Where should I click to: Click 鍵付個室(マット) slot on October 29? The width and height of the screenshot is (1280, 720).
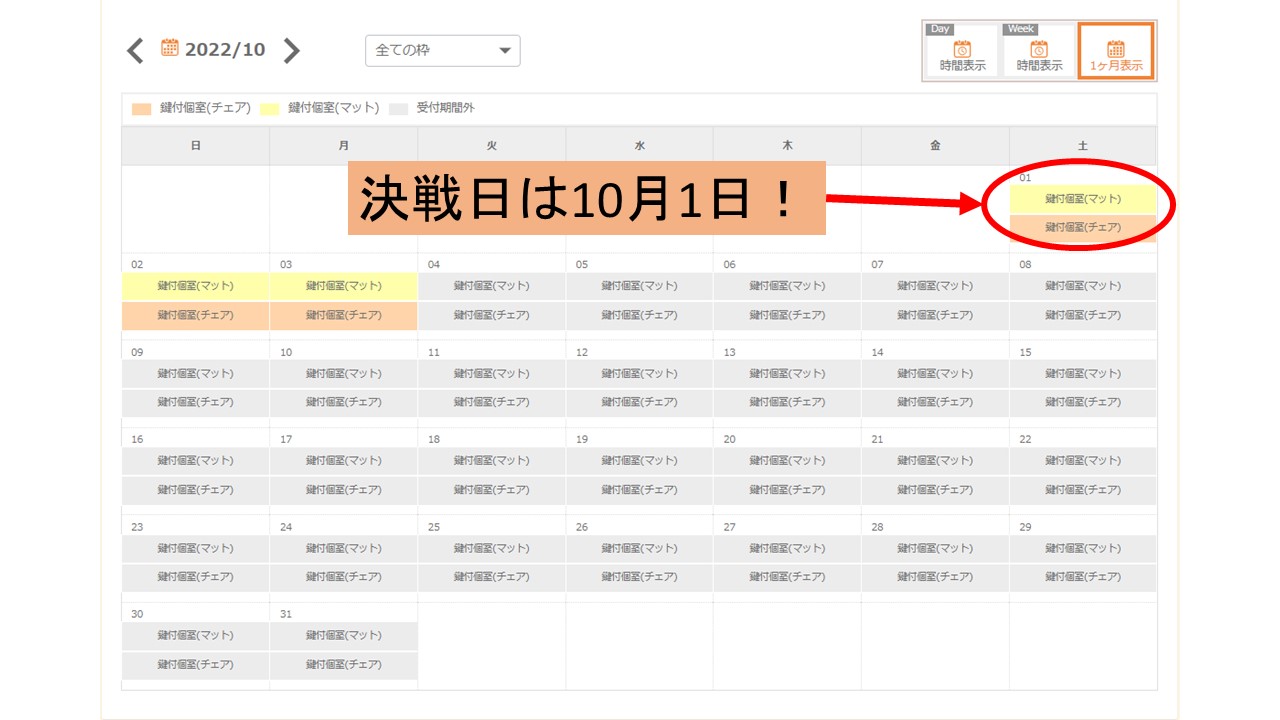[x=1083, y=549]
